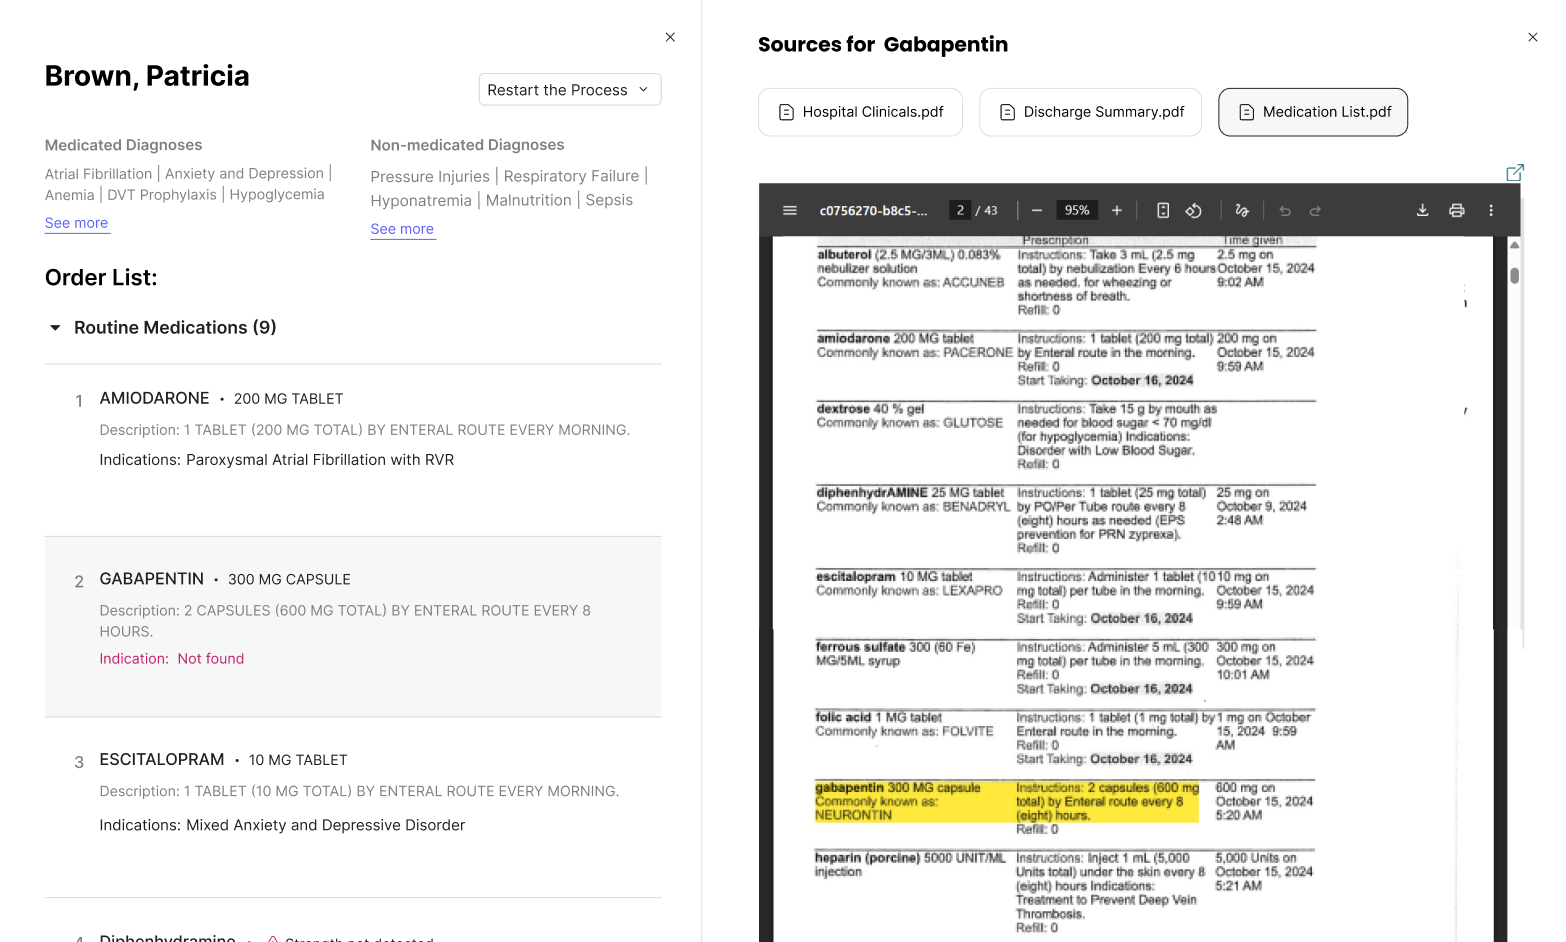The width and height of the screenshot is (1566, 942).
Task: Collapse the Routine Medications section
Action: point(56,328)
